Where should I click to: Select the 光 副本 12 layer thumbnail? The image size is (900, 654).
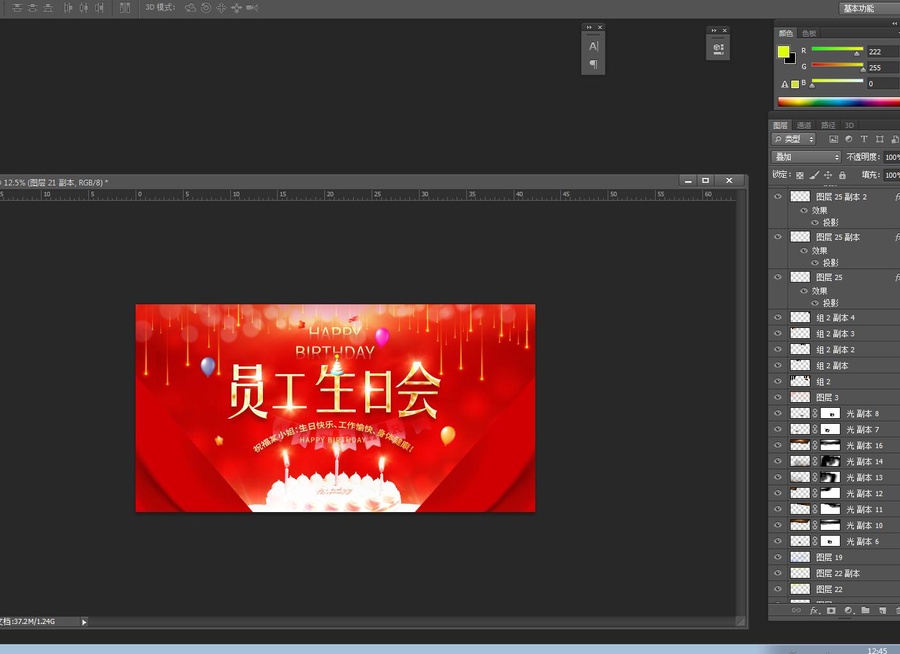coord(800,493)
